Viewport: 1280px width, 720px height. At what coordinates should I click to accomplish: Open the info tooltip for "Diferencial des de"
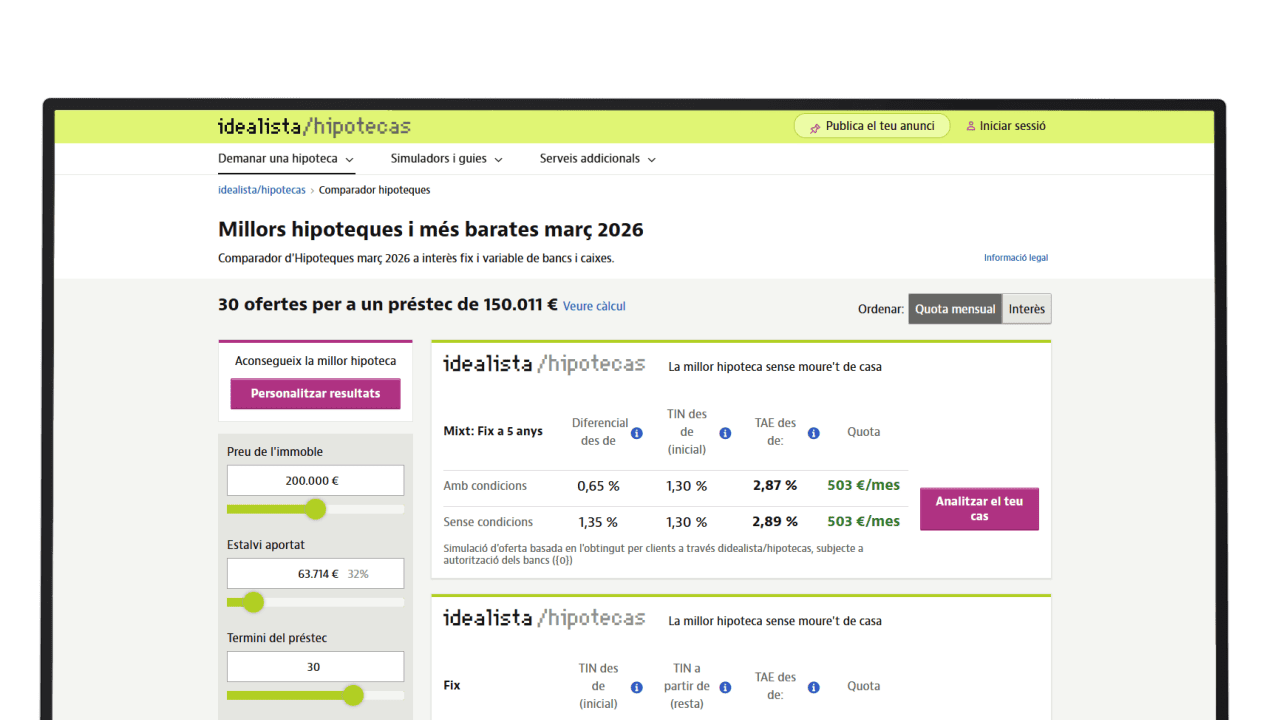(x=639, y=433)
